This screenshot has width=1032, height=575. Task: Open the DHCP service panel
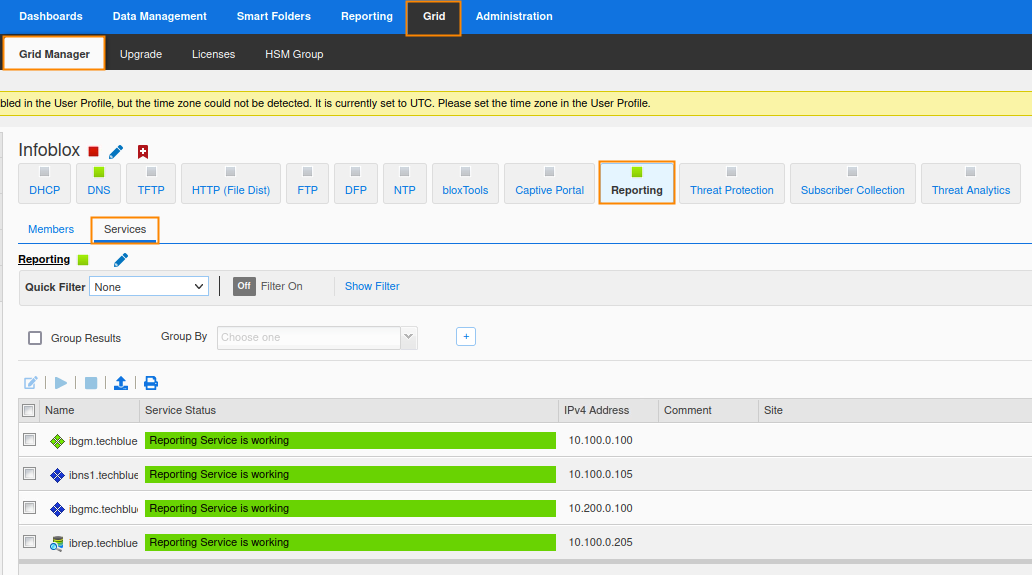44,184
